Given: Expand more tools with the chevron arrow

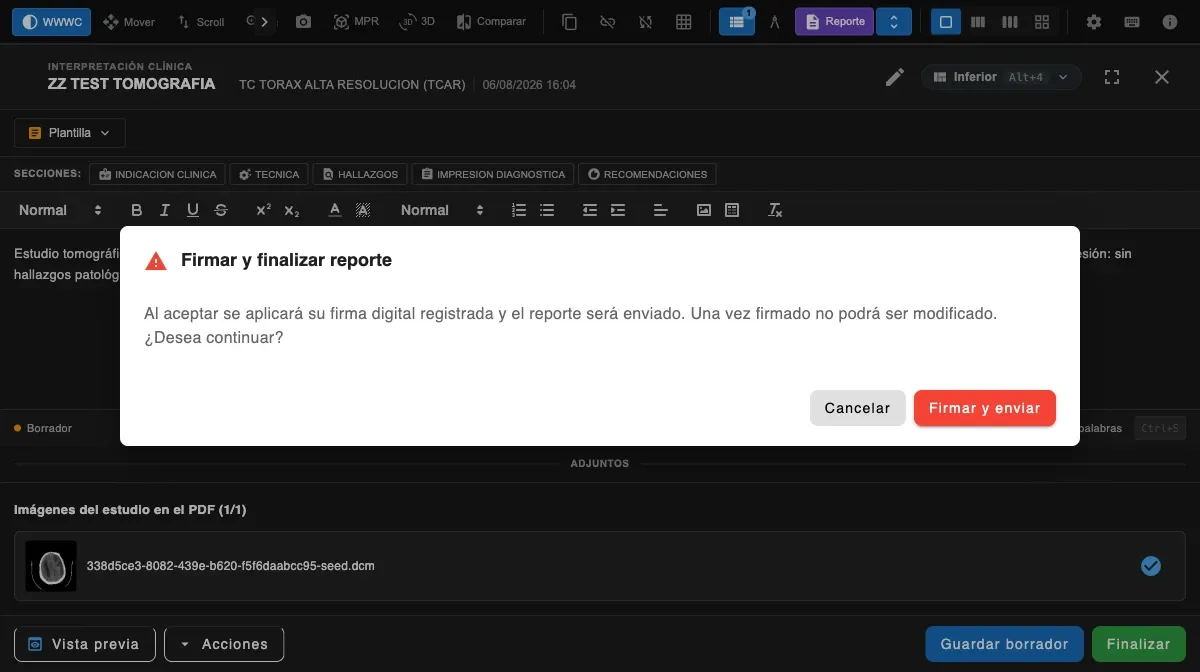Looking at the screenshot, I should (x=264, y=21).
